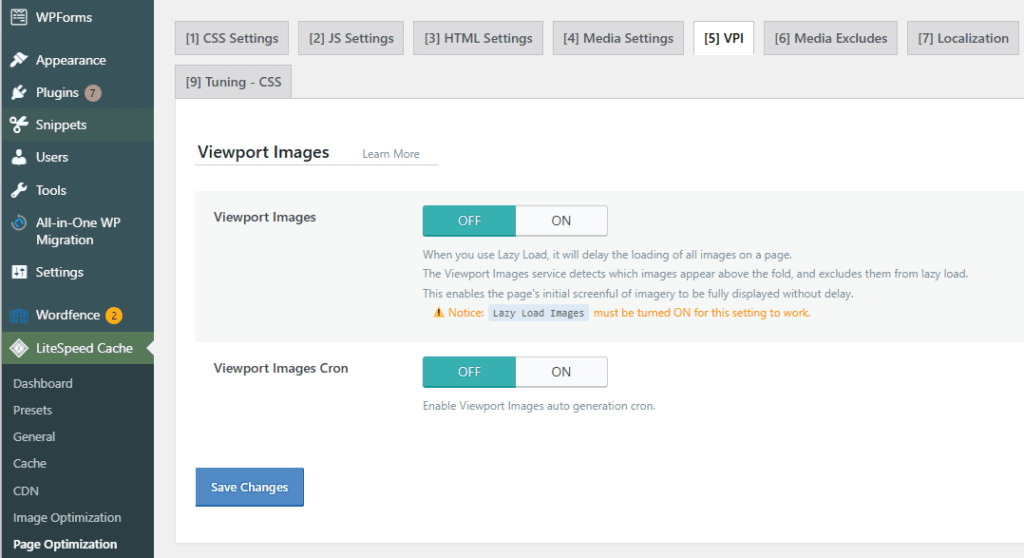Turn Viewport Images ON
The height and width of the screenshot is (558, 1024).
(561, 221)
